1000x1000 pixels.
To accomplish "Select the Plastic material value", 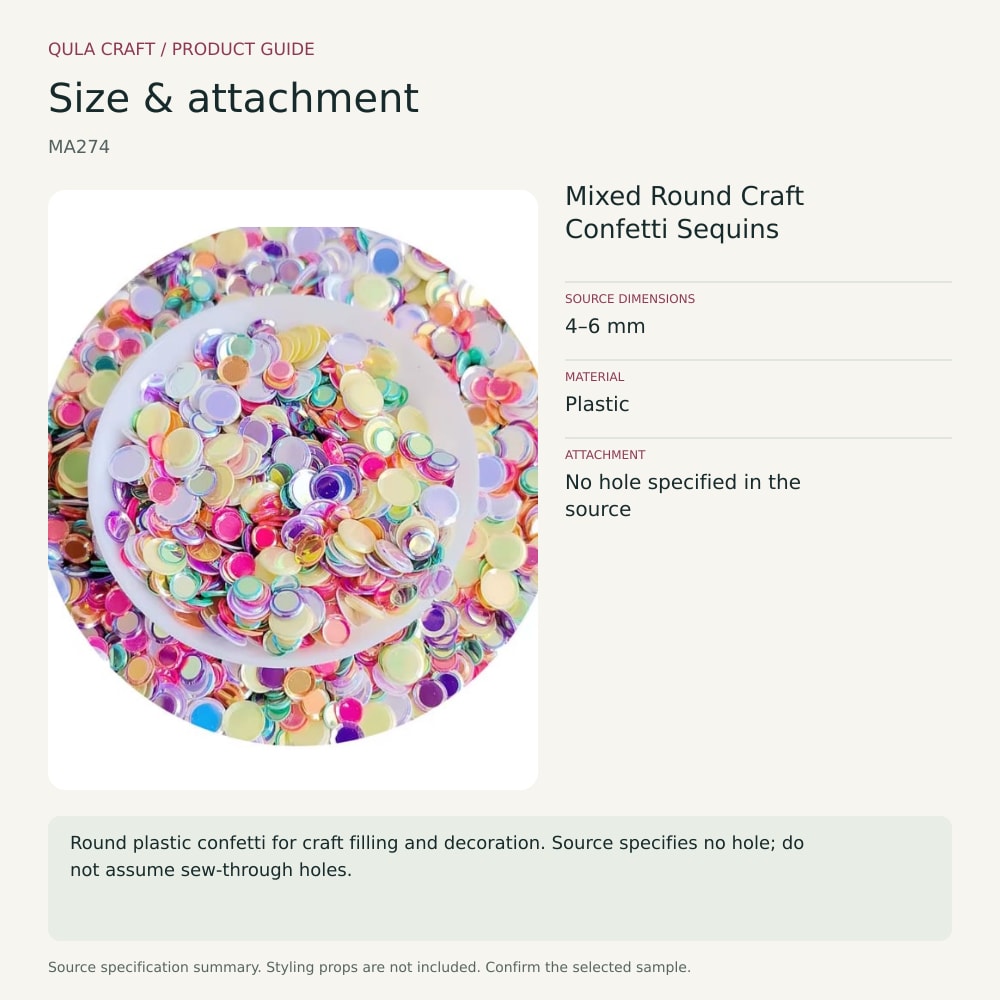I will point(597,404).
